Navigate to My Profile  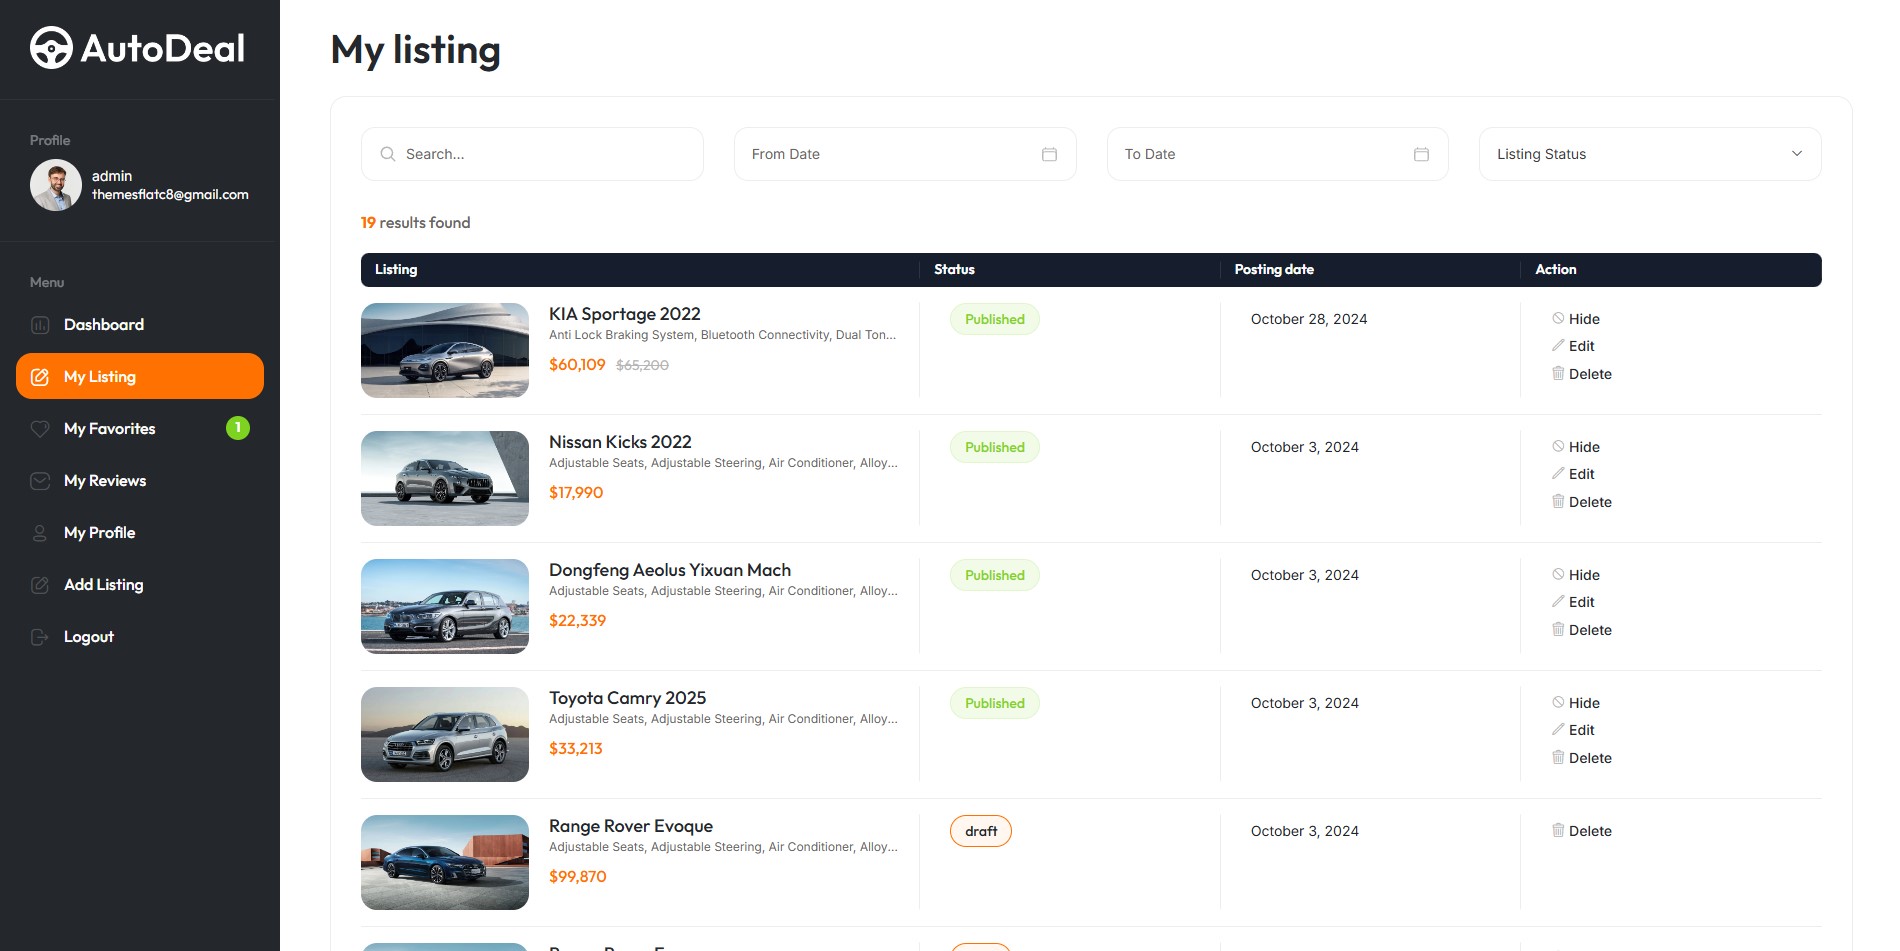[x=140, y=533]
